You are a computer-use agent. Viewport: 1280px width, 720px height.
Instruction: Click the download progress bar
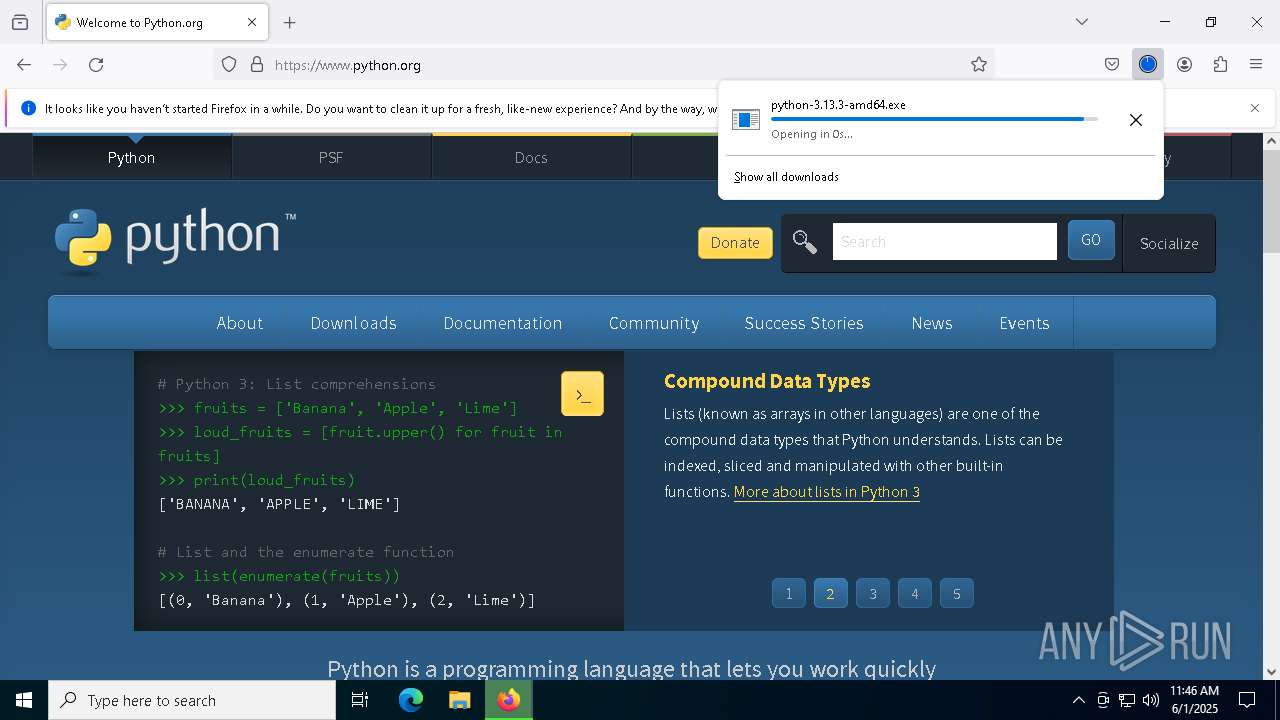[934, 119]
